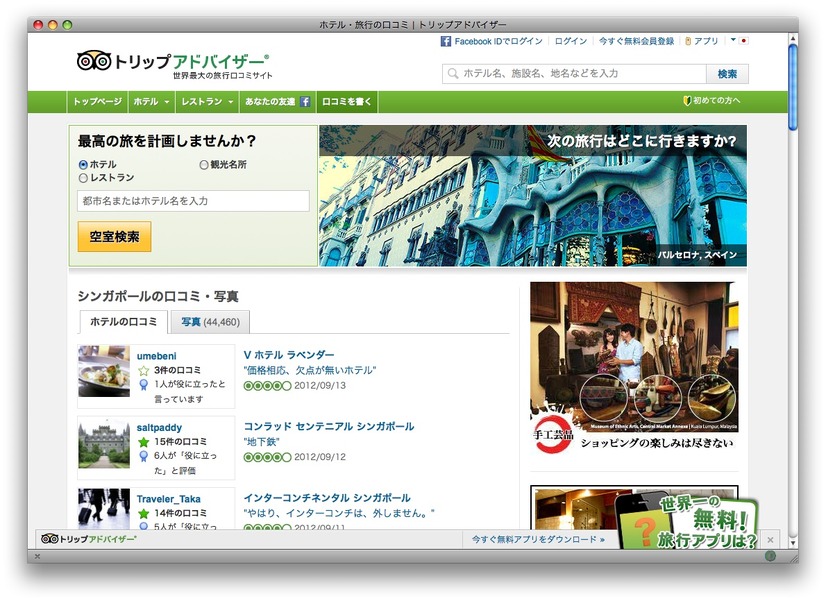The image size is (826, 601).
Task: Open umebeni's user profile link
Action: coord(156,357)
